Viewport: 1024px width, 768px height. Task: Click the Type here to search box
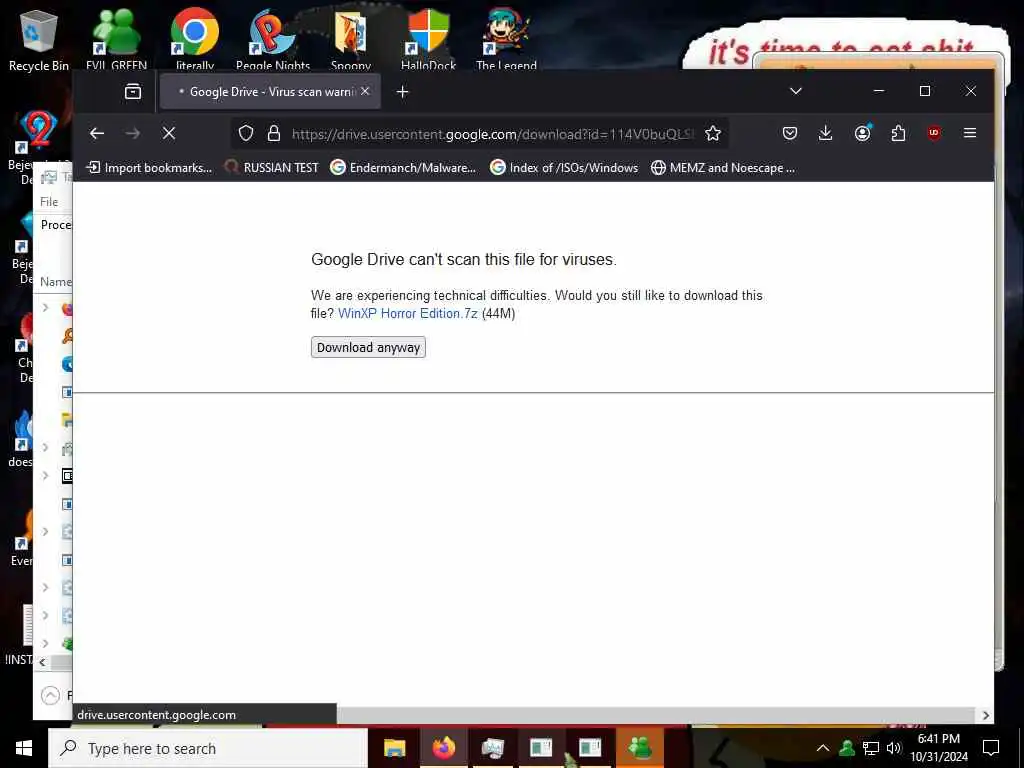click(x=208, y=748)
